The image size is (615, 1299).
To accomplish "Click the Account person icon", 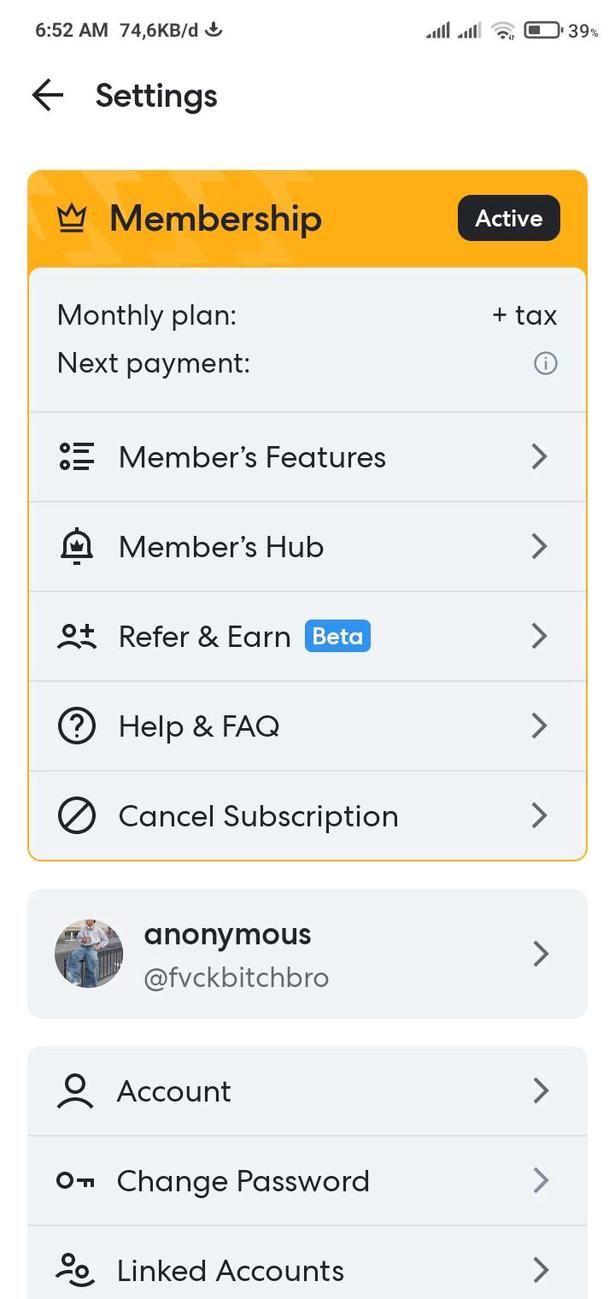I will tap(76, 1091).
